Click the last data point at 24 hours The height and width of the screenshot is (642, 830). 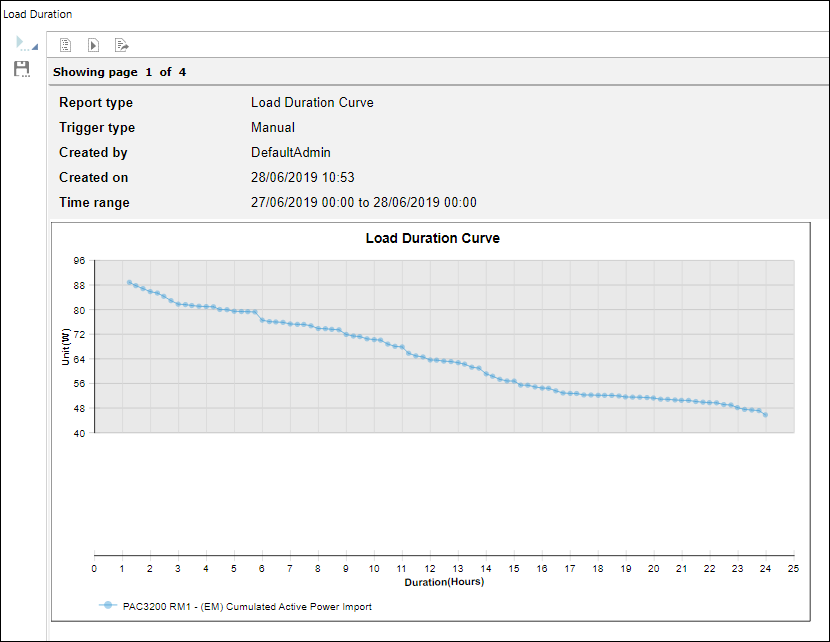[x=765, y=415]
